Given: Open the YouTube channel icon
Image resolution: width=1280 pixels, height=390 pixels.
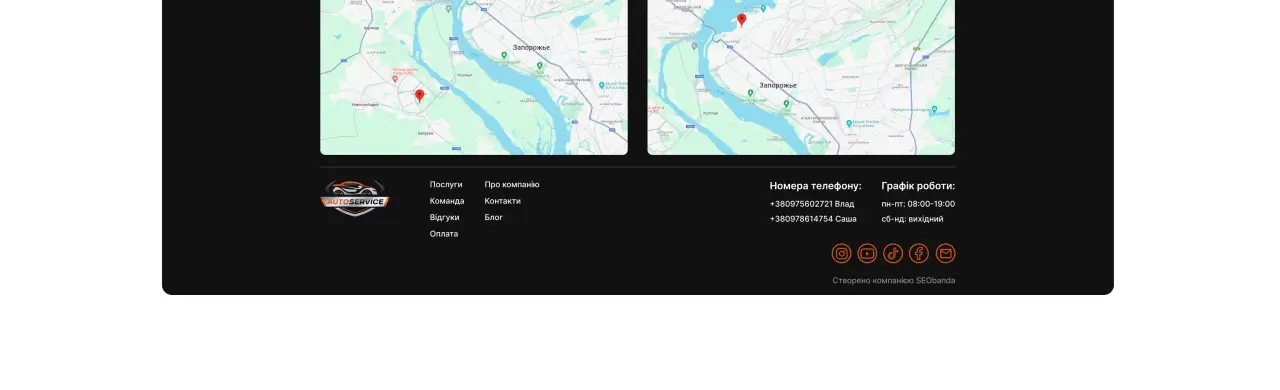Looking at the screenshot, I should pyautogui.click(x=867, y=254).
